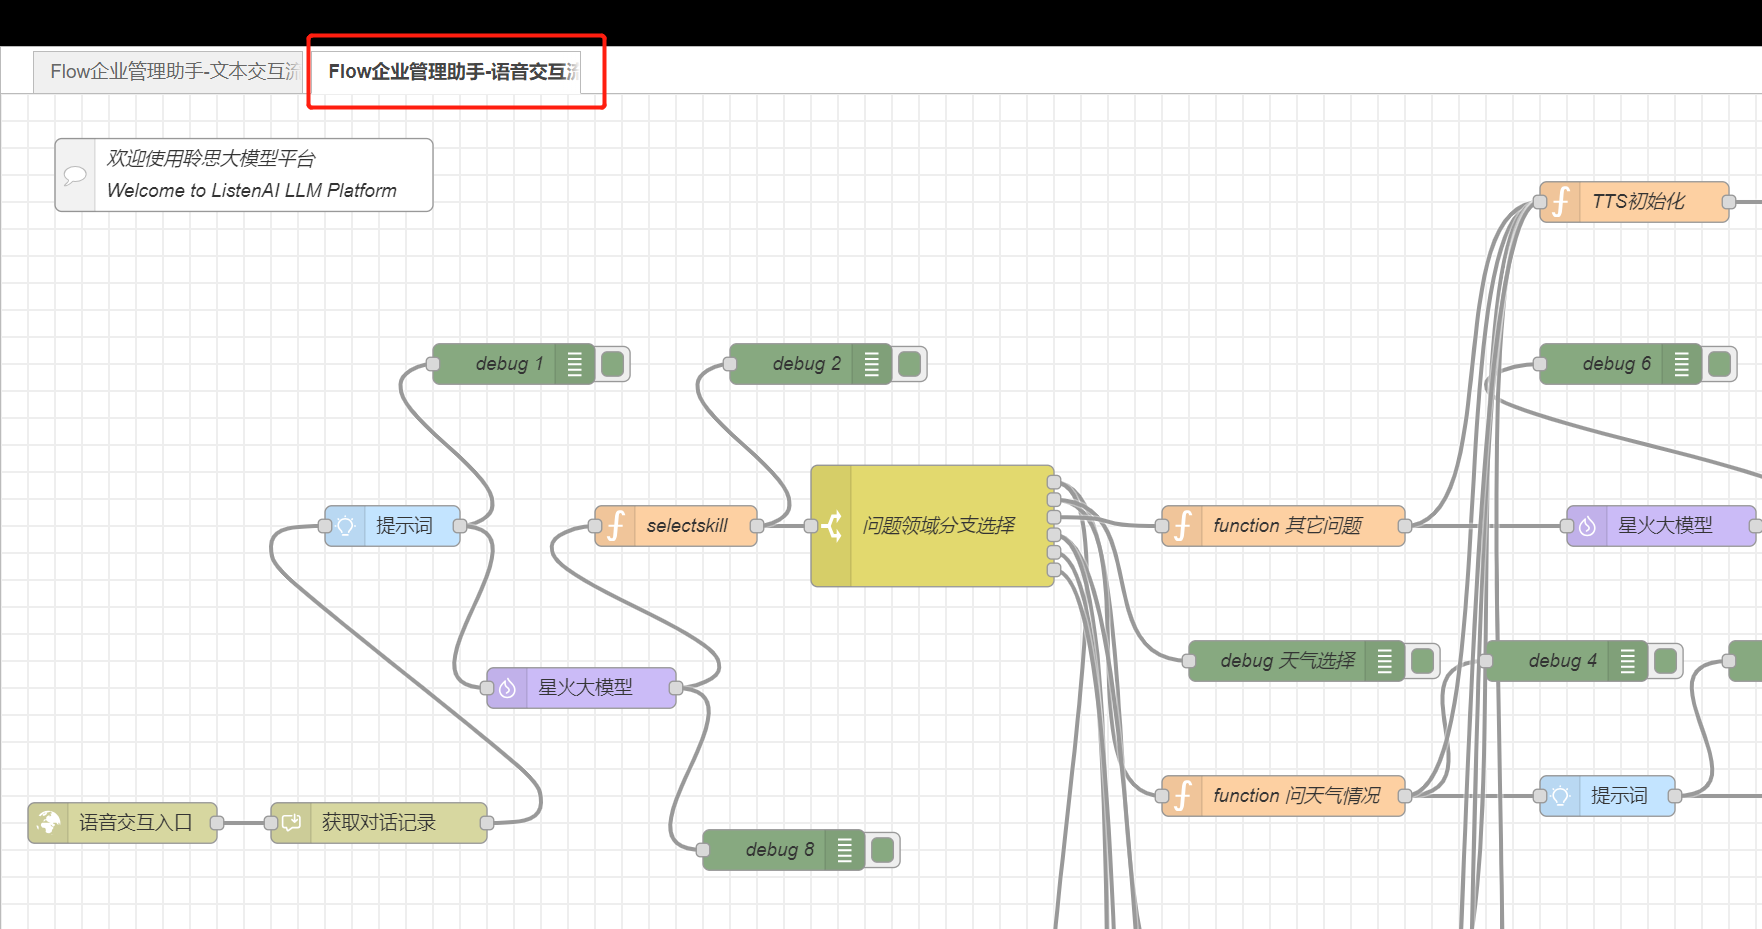The image size is (1762, 929).
Task: Click the list icon on debug 天气选择 node
Action: 1384,661
